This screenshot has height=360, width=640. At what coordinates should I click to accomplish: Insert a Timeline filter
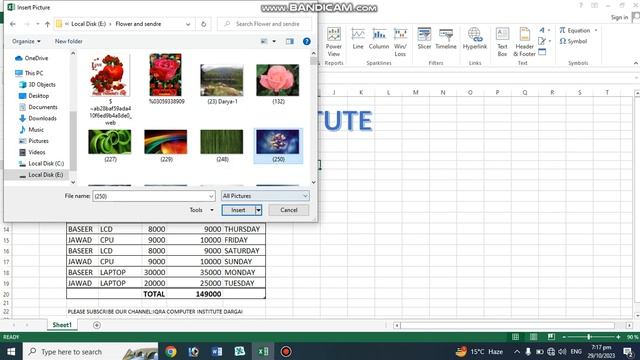click(446, 39)
